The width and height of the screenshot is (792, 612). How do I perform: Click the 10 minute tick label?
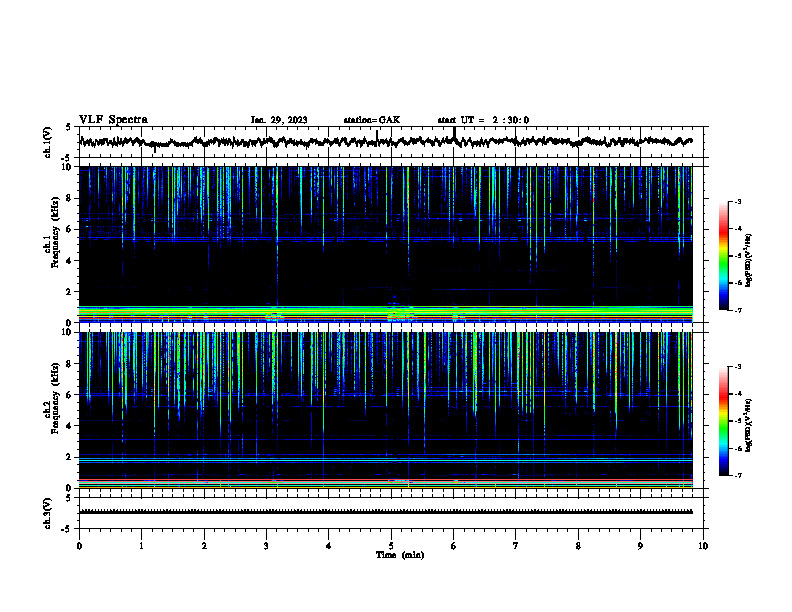pyautogui.click(x=703, y=546)
